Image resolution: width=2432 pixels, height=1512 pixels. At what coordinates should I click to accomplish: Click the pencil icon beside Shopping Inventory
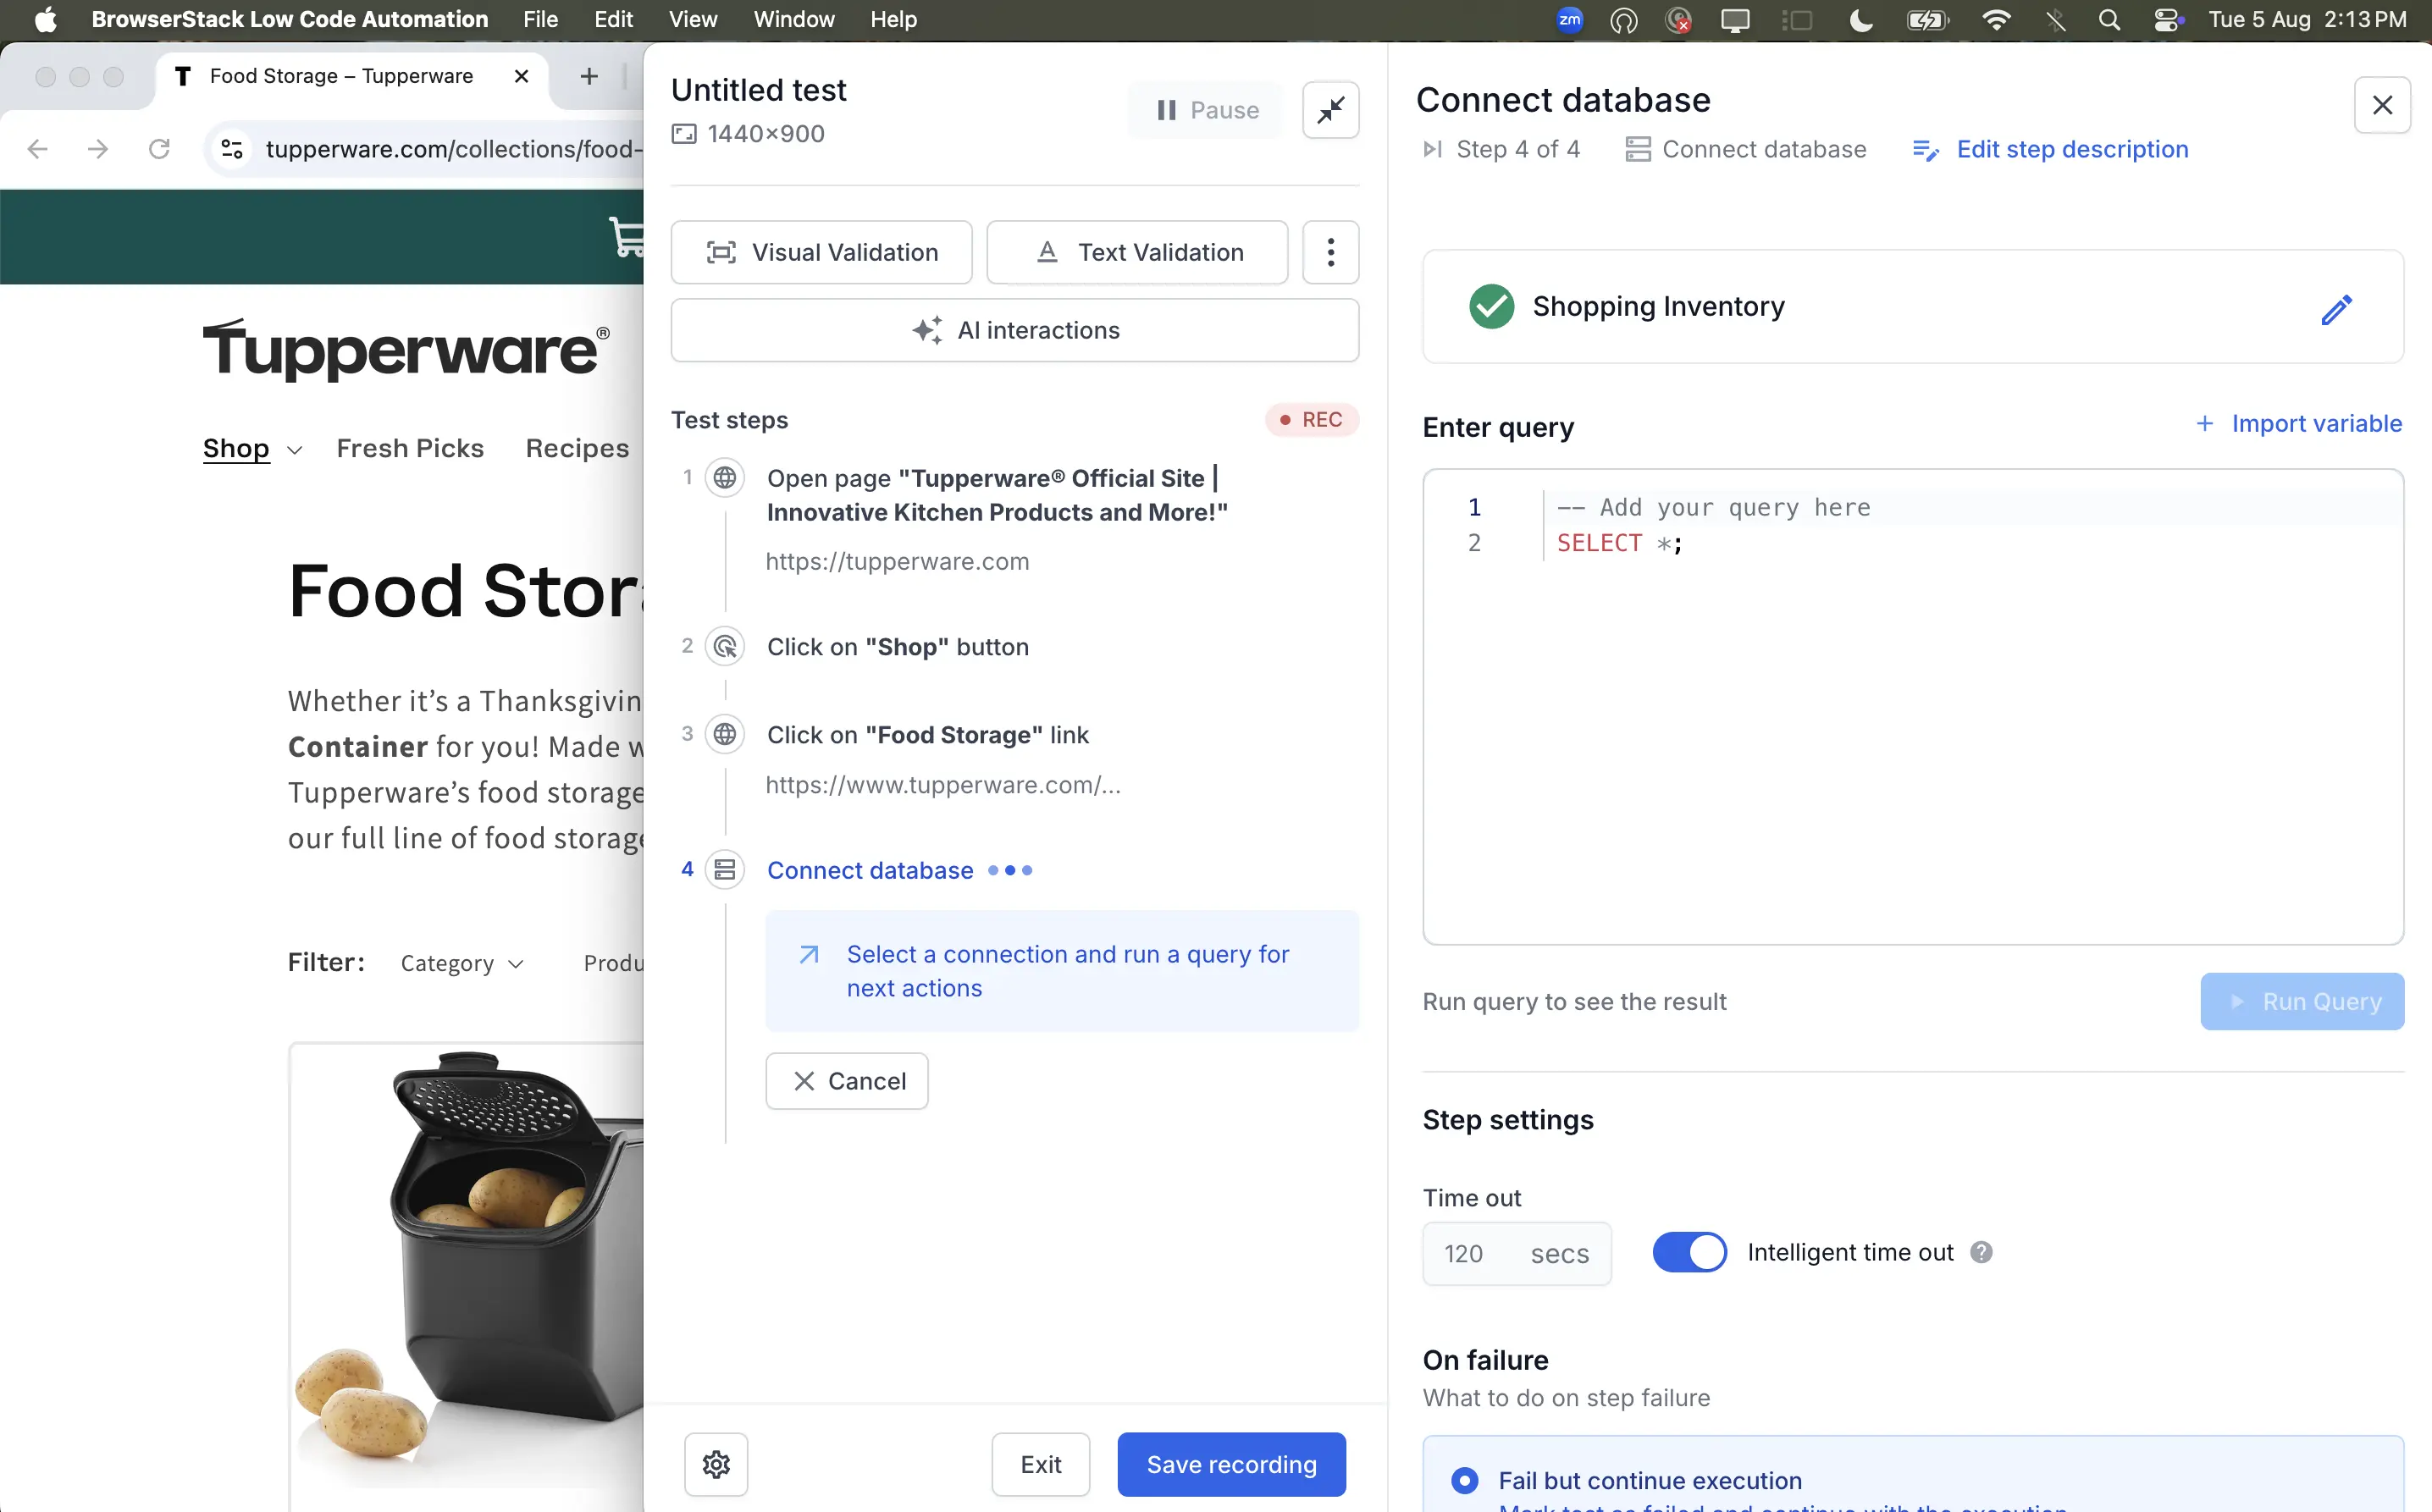[x=2336, y=309]
